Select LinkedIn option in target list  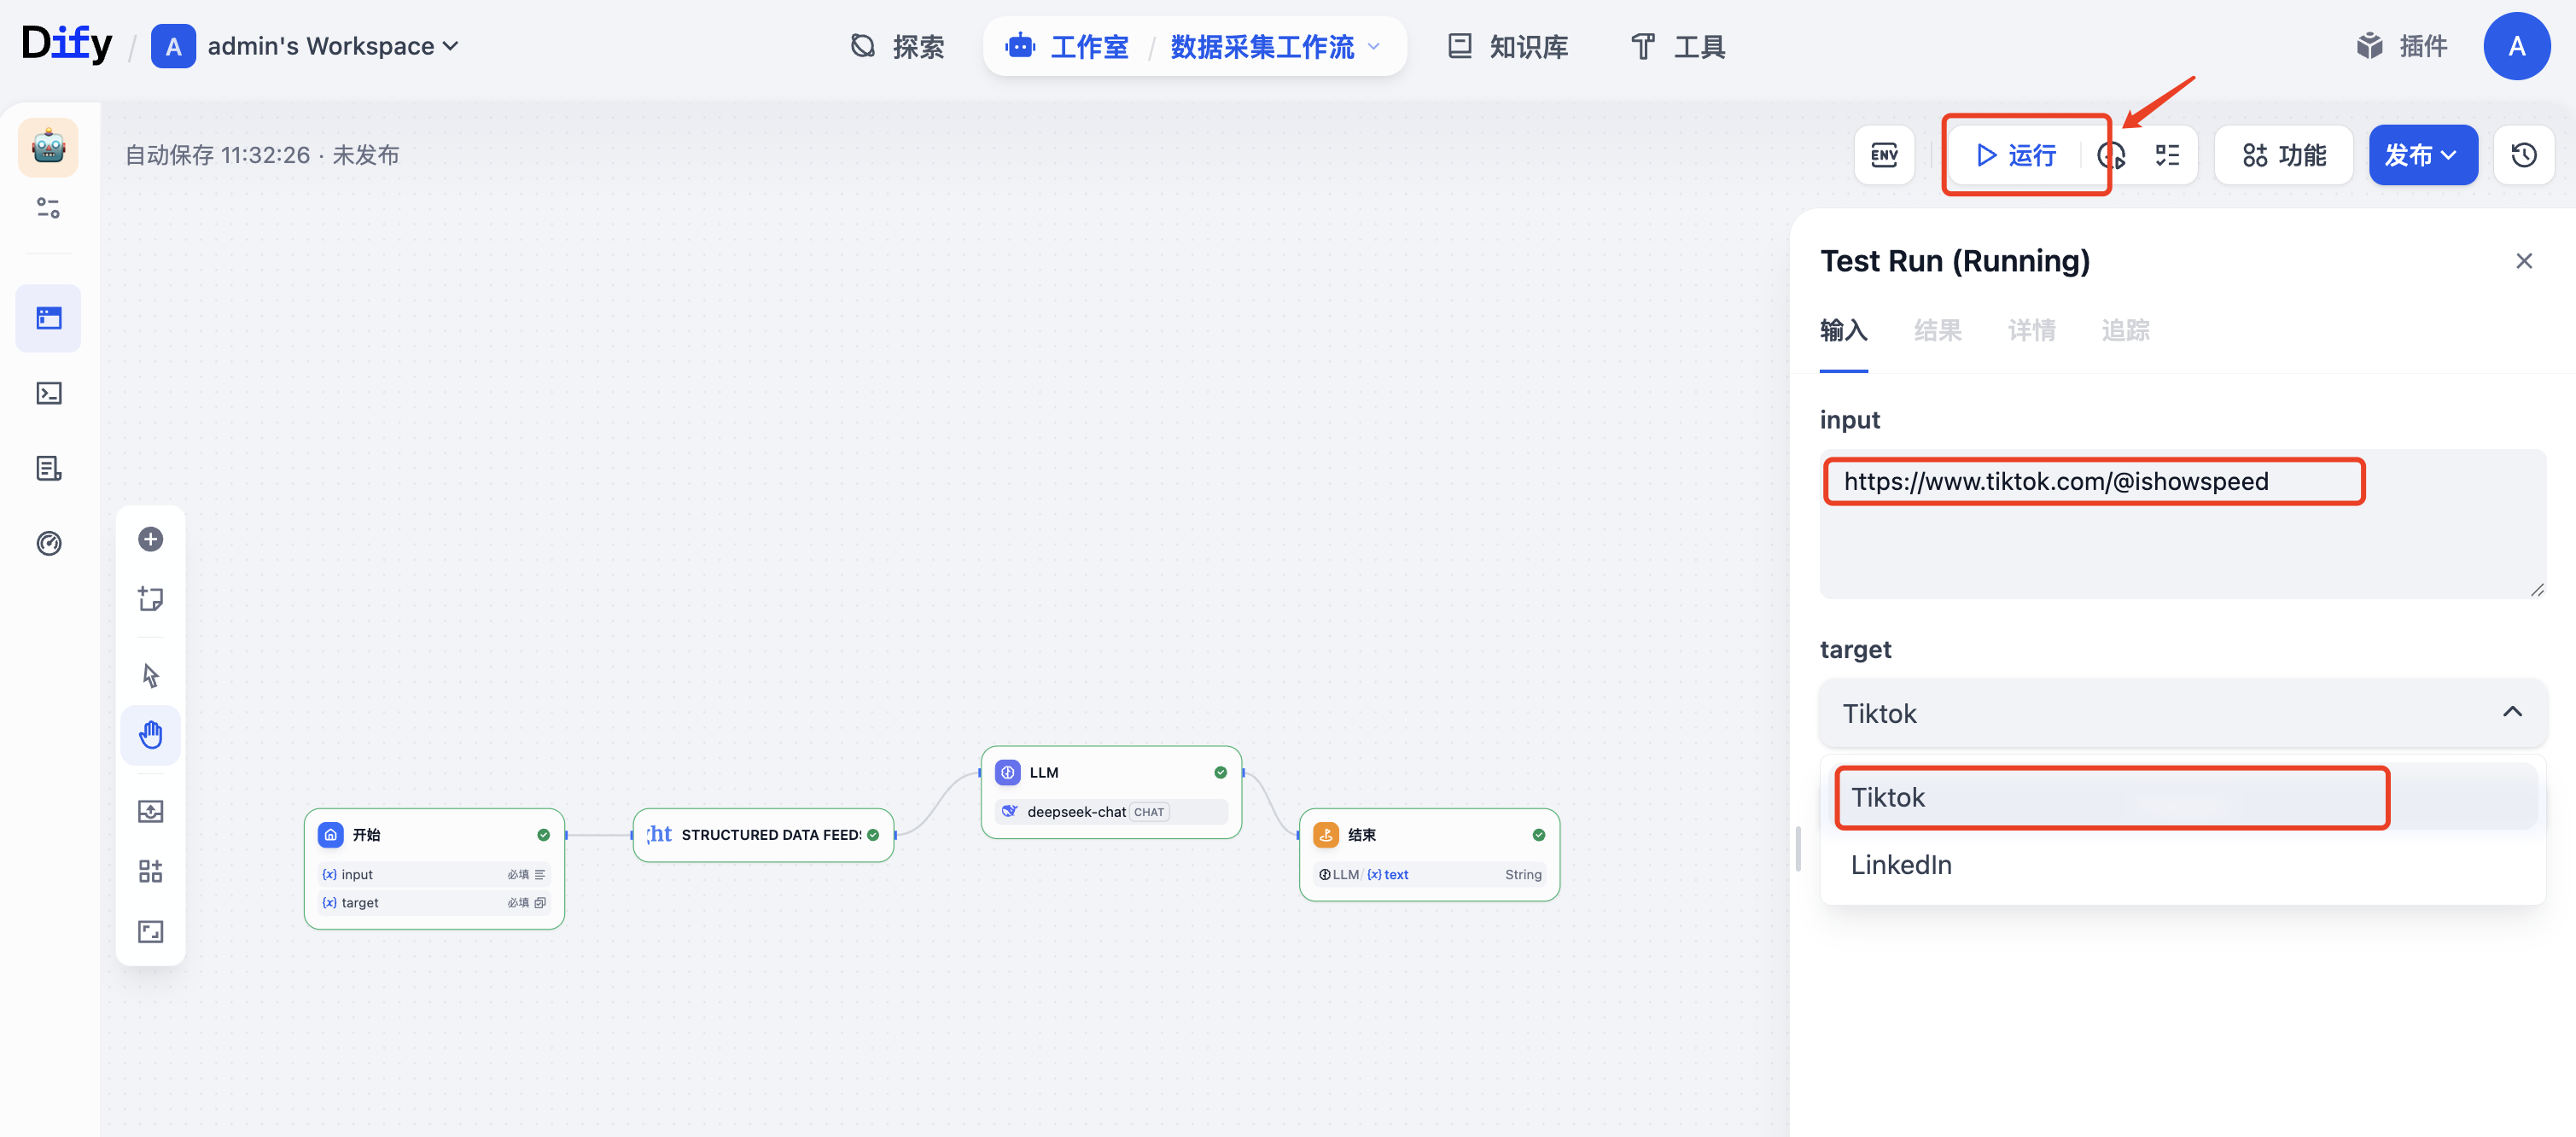coord(1901,864)
